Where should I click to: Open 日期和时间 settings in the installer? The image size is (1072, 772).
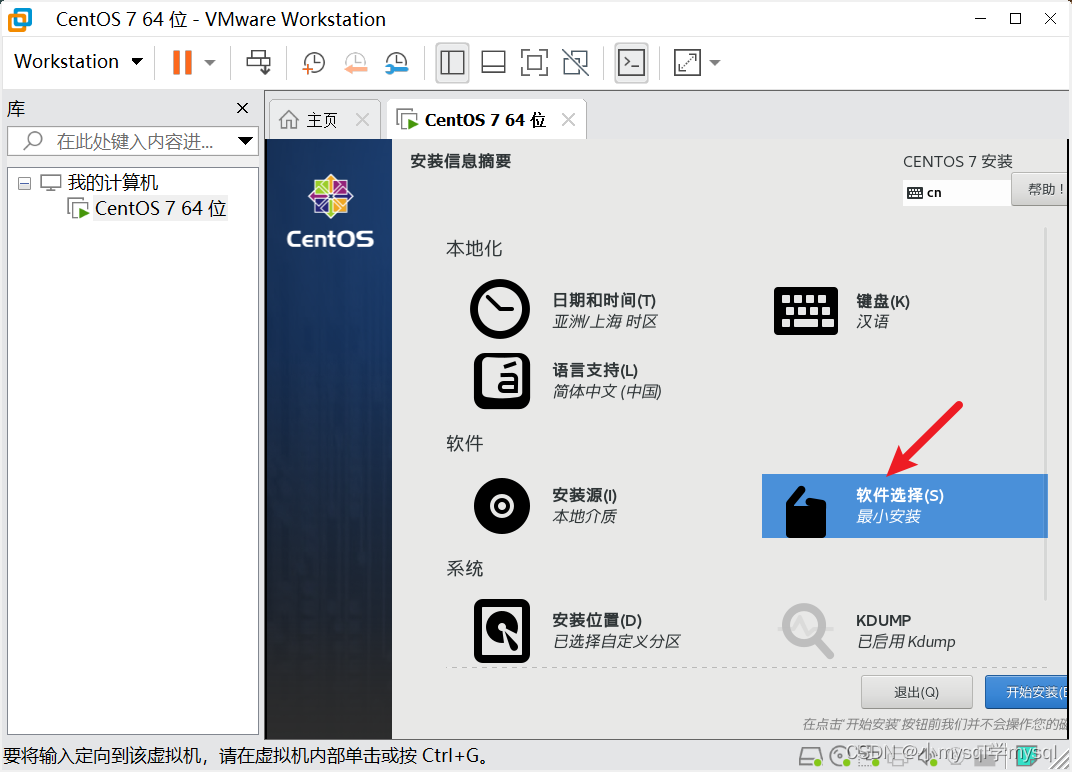500,309
